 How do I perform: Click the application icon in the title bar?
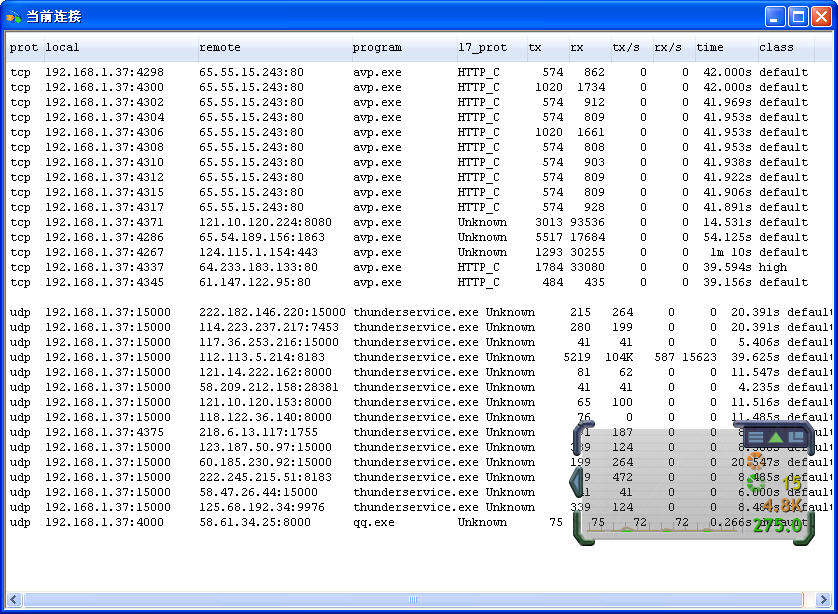click(x=13, y=17)
